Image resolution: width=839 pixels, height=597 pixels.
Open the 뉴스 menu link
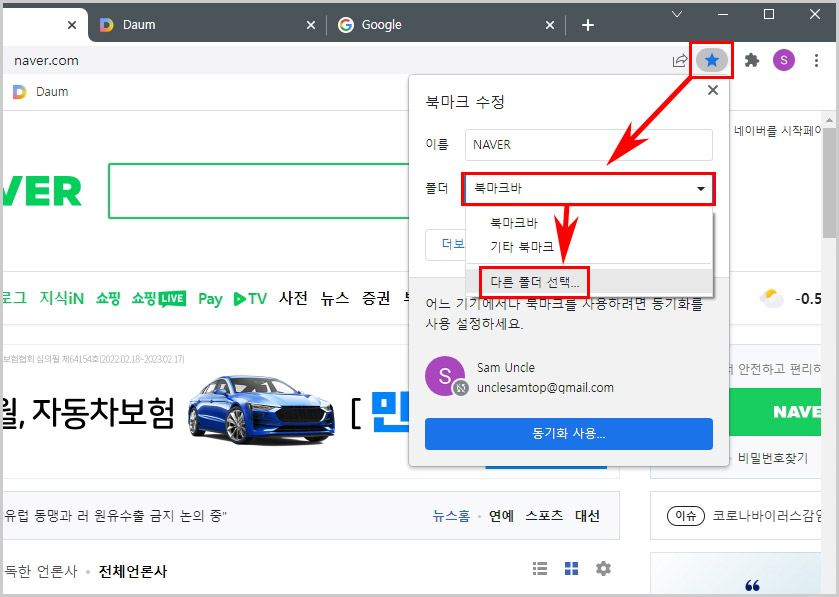coord(334,298)
